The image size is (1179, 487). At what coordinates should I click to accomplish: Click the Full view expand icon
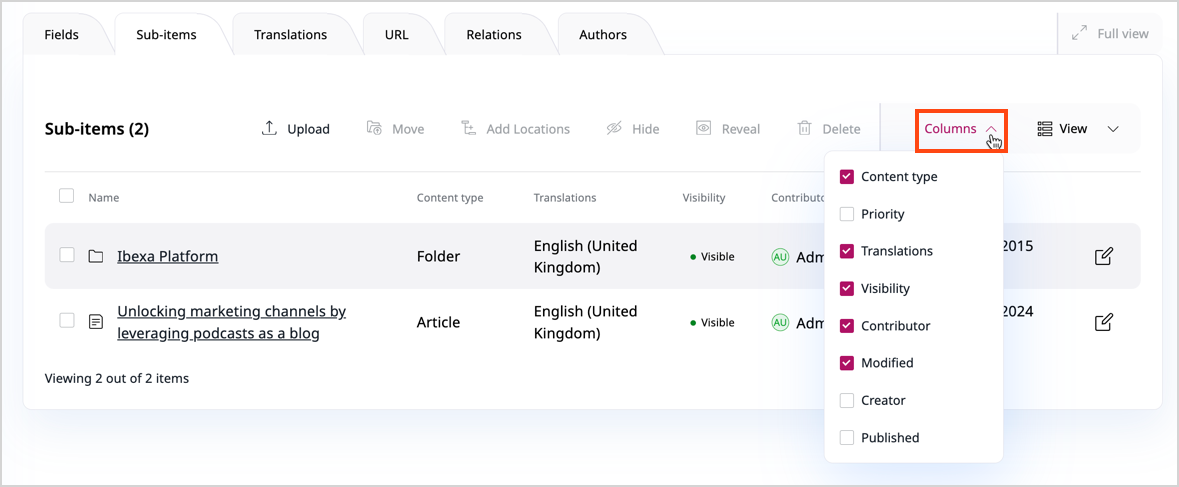(1079, 33)
